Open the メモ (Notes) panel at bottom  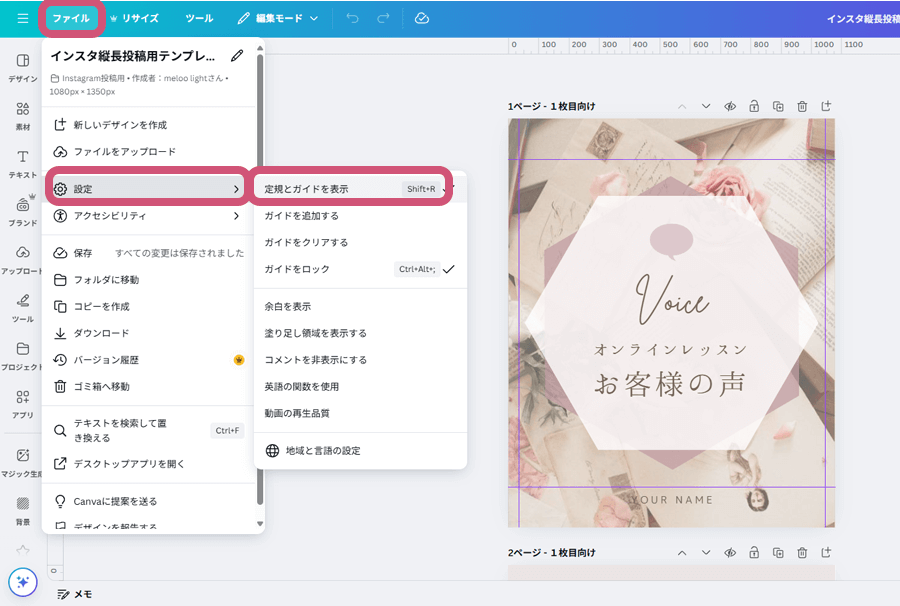pyautogui.click(x=75, y=594)
